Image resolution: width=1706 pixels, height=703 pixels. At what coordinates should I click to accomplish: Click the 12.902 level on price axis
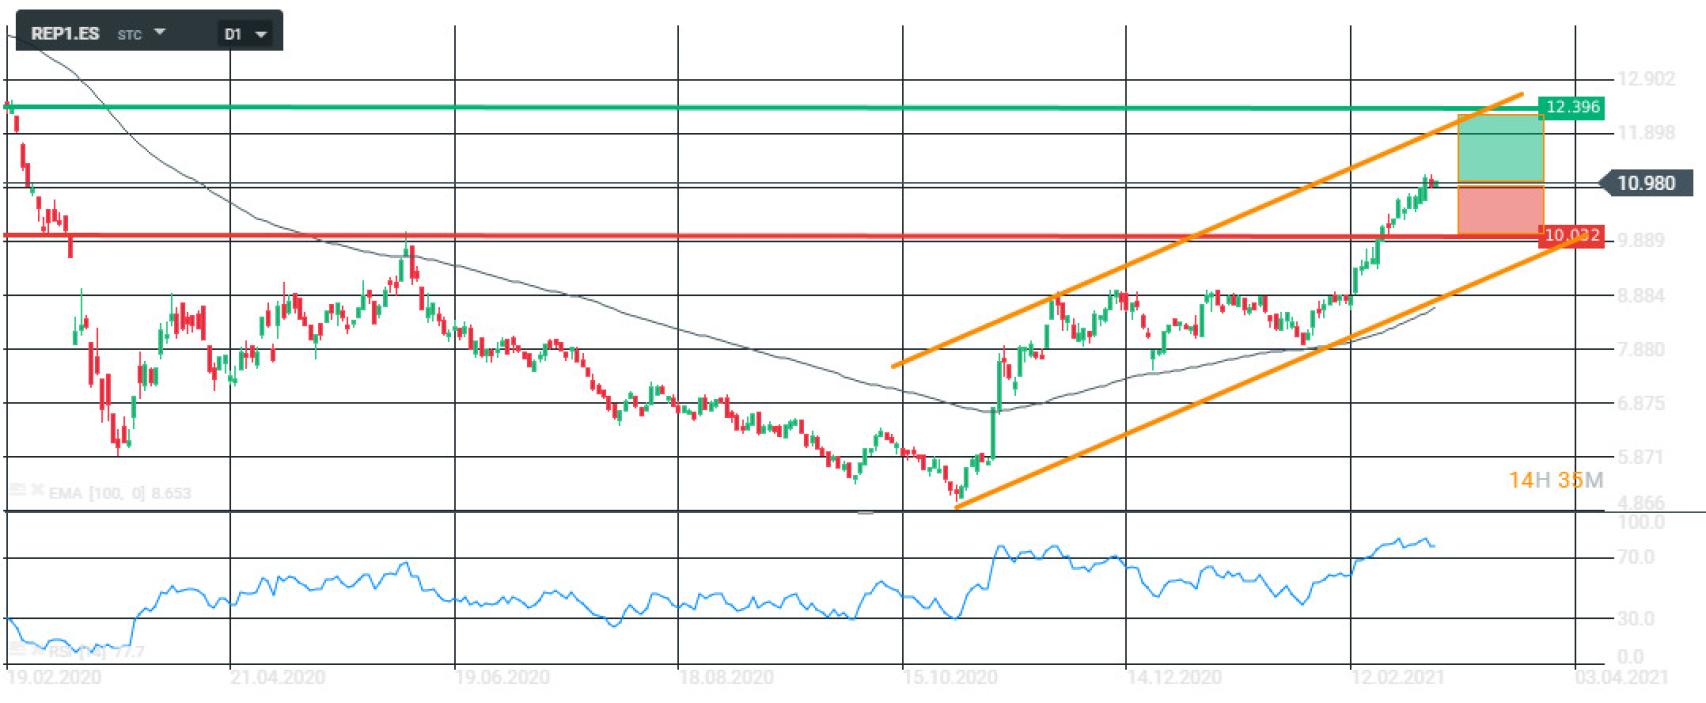1646,79
